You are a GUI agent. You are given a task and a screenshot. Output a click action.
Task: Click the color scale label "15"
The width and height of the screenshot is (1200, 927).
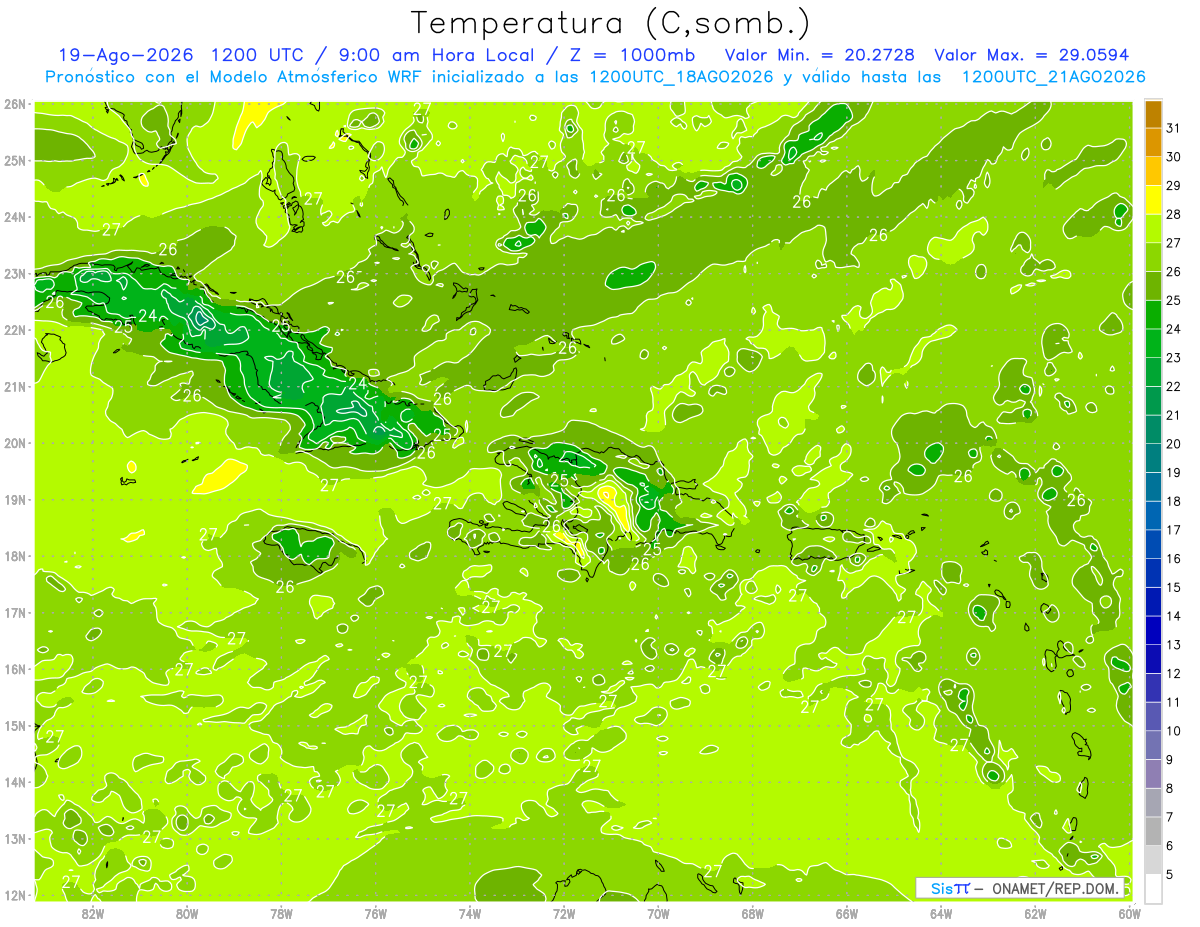point(1173,587)
